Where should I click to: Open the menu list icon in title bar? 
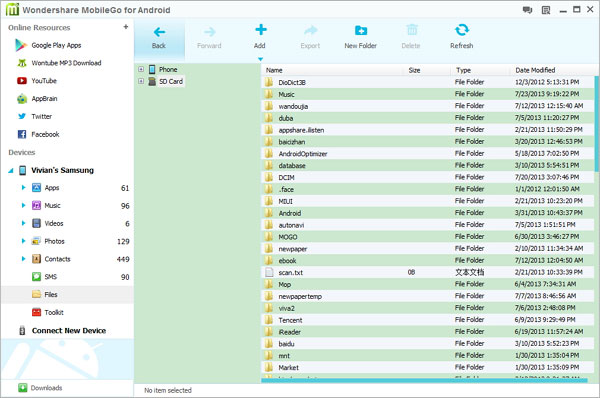pyautogui.click(x=546, y=10)
